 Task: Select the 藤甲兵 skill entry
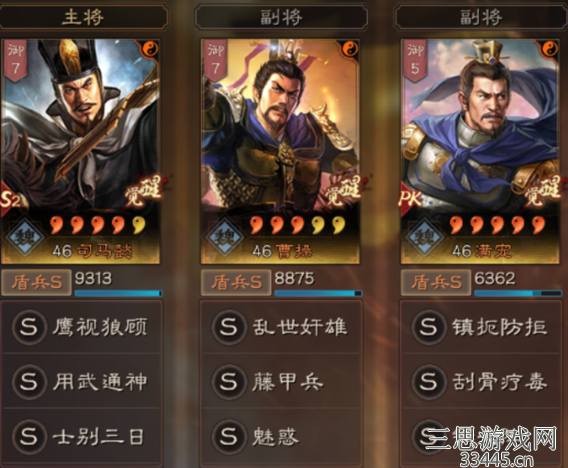tap(281, 381)
